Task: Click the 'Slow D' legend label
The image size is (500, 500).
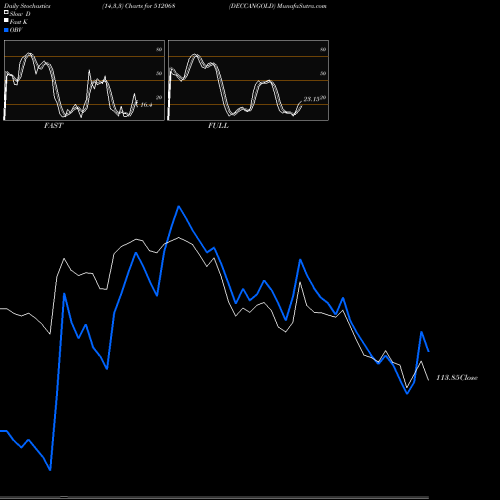Action: [20, 14]
